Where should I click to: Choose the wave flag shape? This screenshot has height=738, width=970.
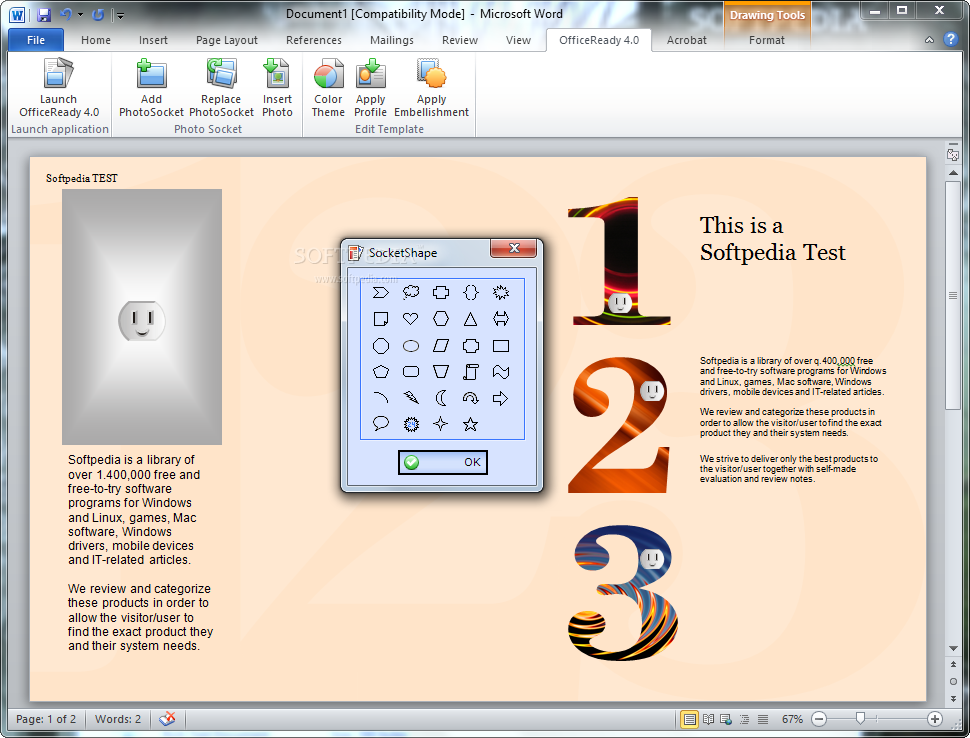coord(500,372)
